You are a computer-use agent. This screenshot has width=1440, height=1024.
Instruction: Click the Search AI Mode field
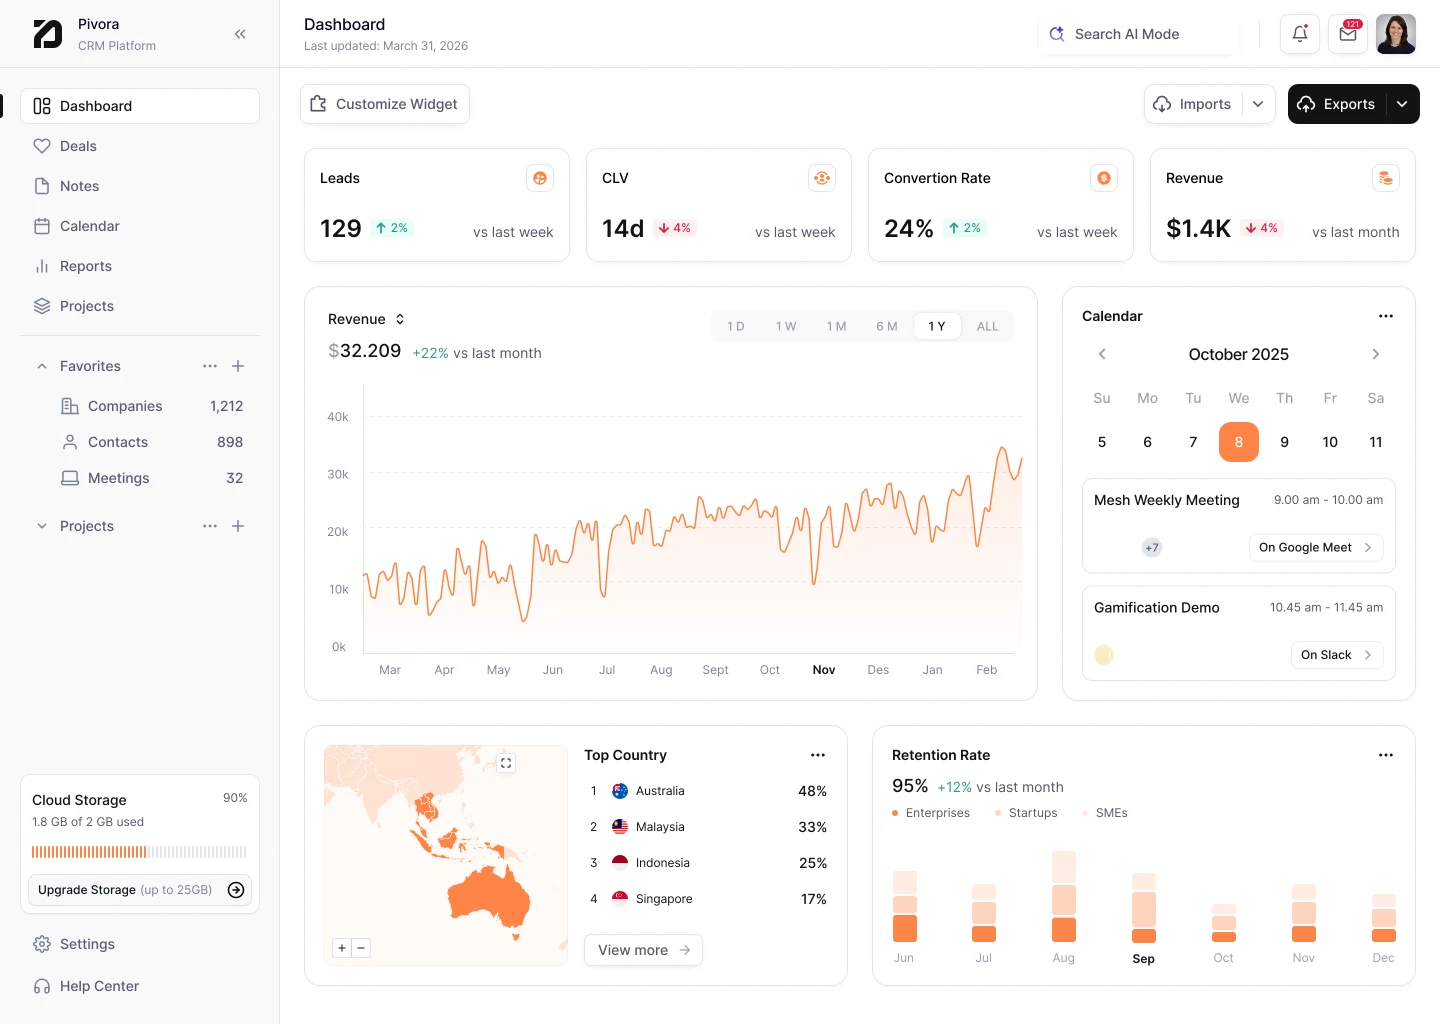click(x=1139, y=34)
